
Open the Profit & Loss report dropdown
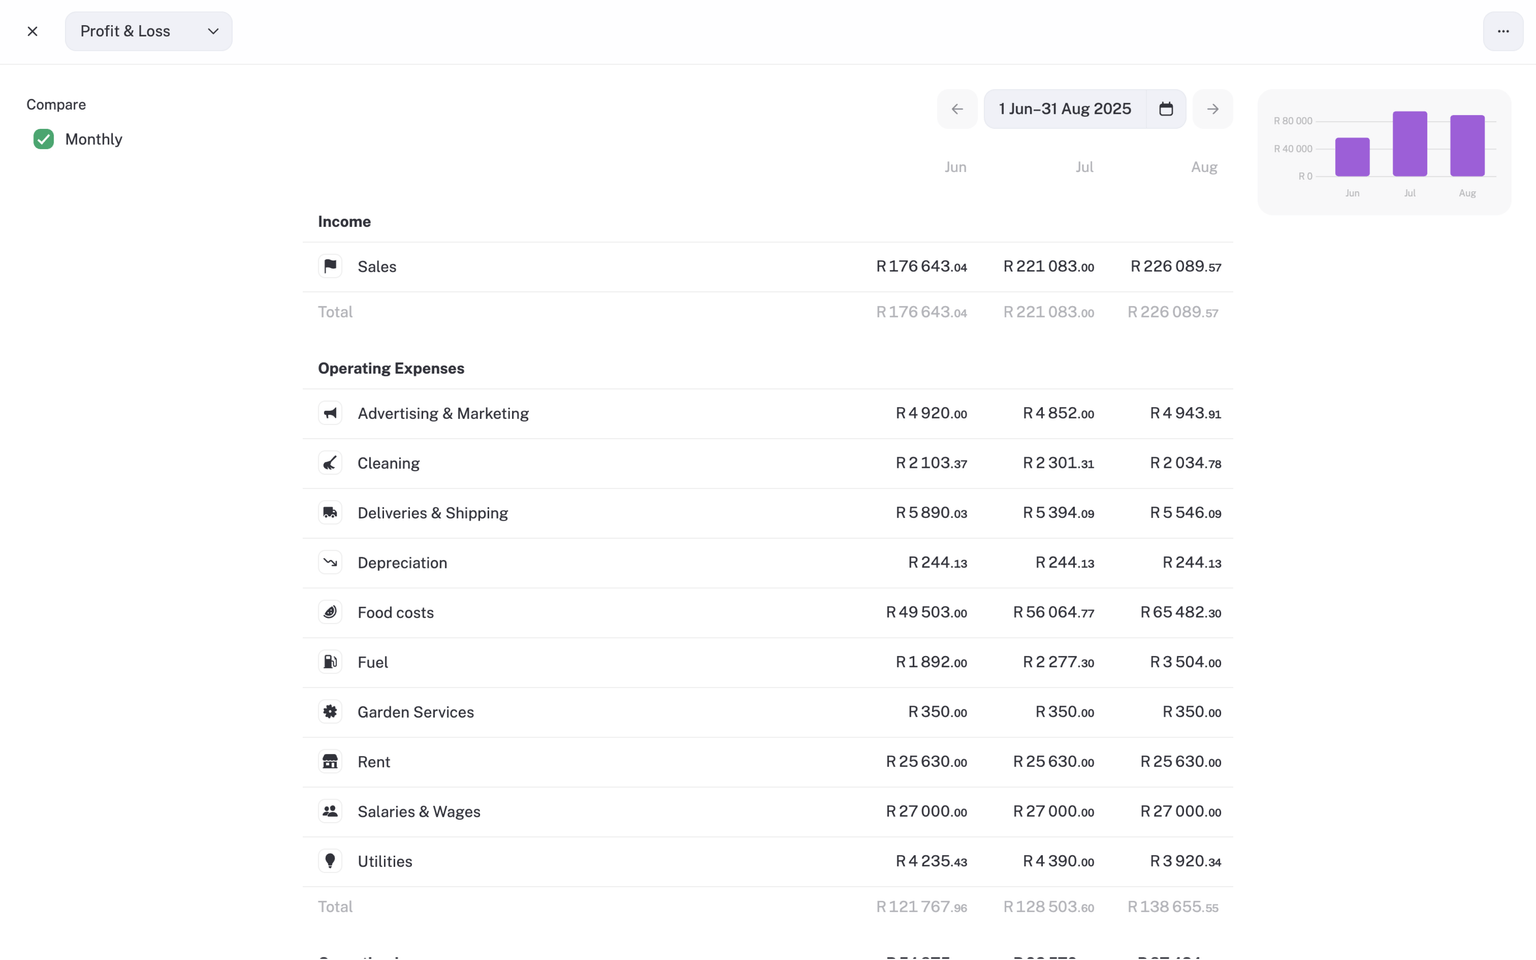pos(149,31)
